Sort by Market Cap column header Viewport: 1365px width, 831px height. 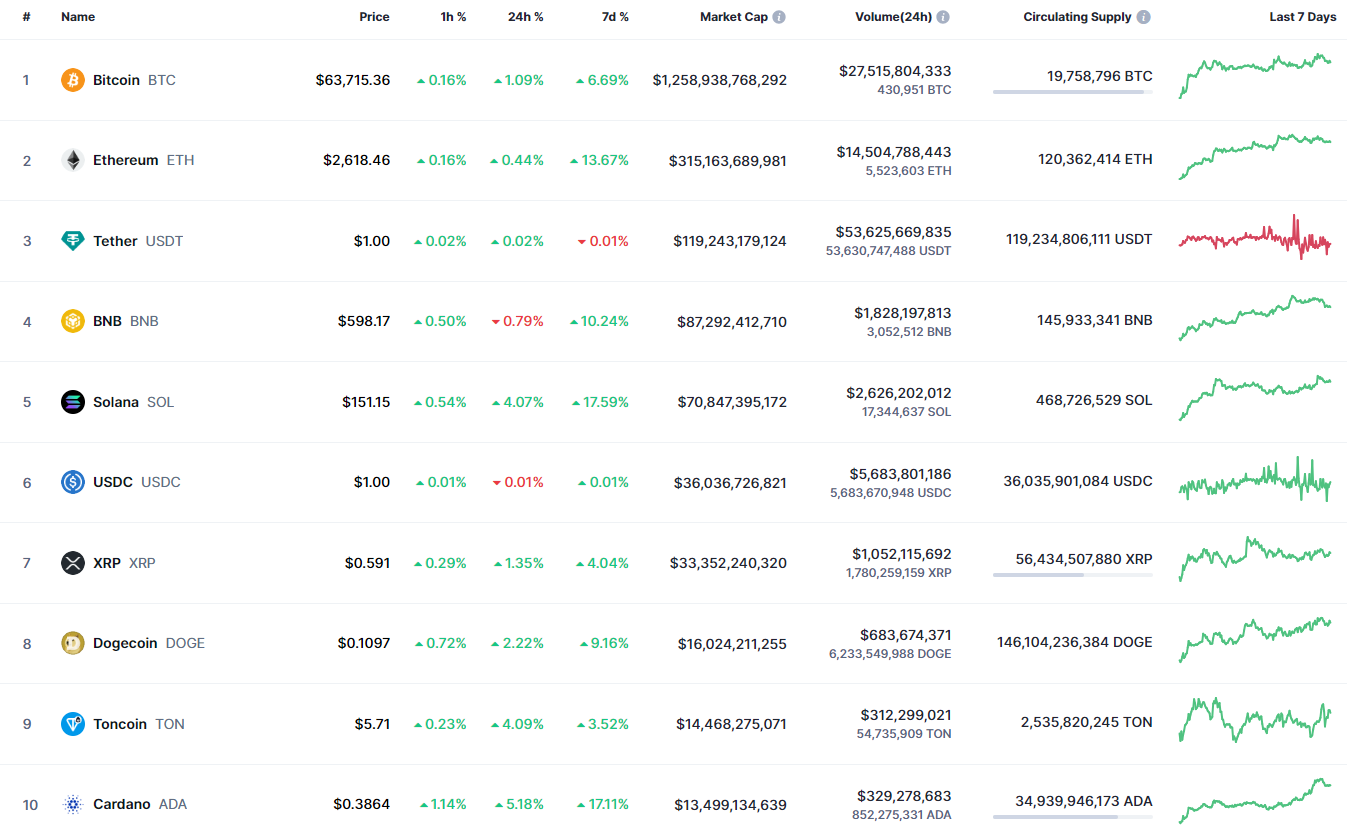734,17
